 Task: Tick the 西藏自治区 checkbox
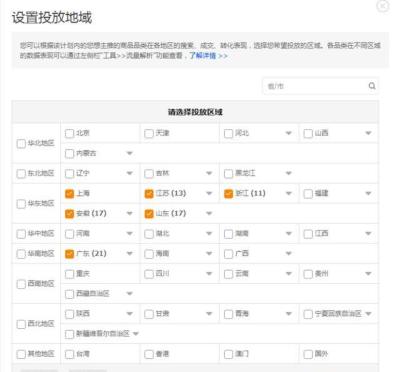coord(69,294)
